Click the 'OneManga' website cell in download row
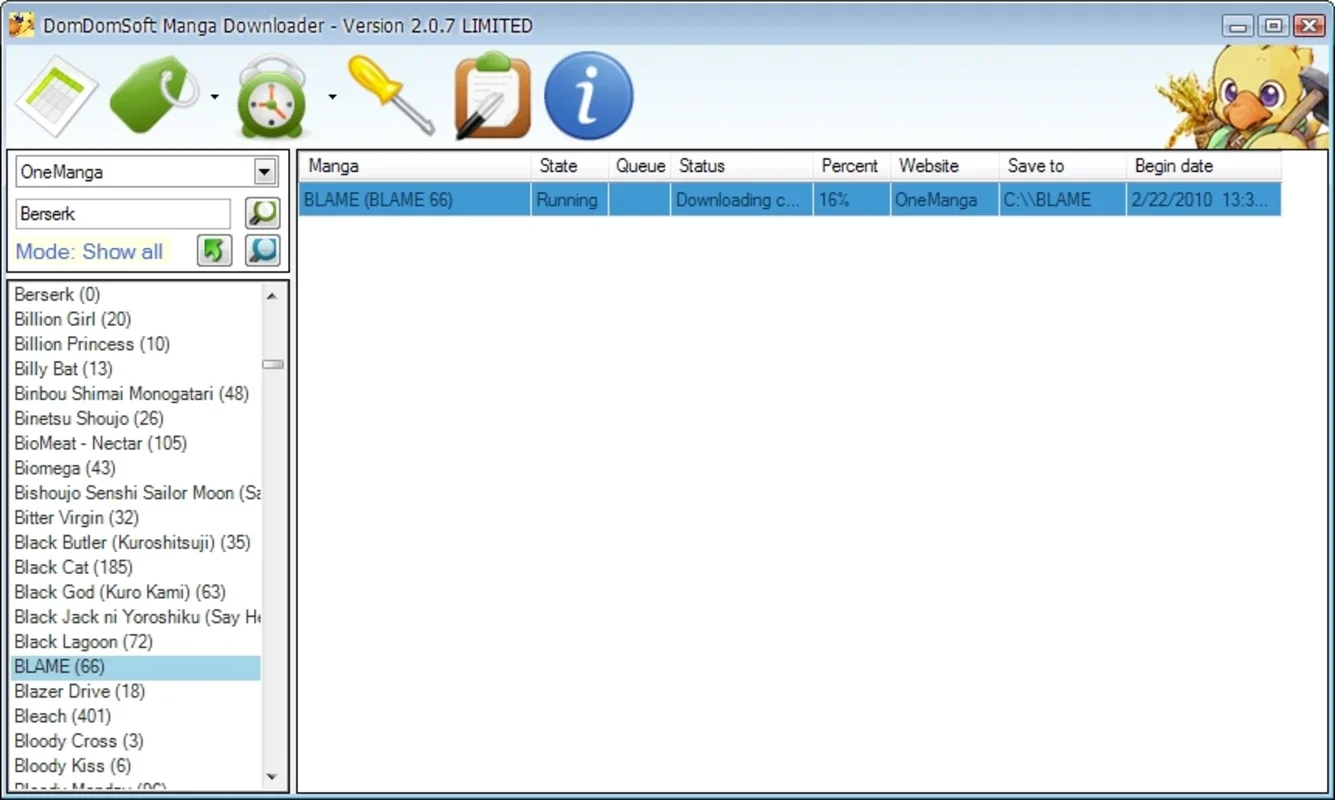The image size is (1335, 800). [945, 200]
